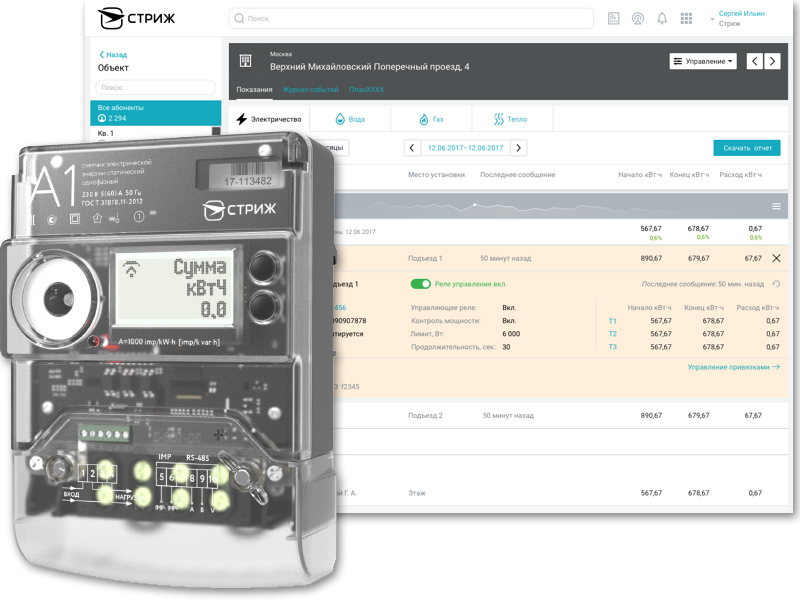Go to the previous object with the left arrow

tap(755, 61)
